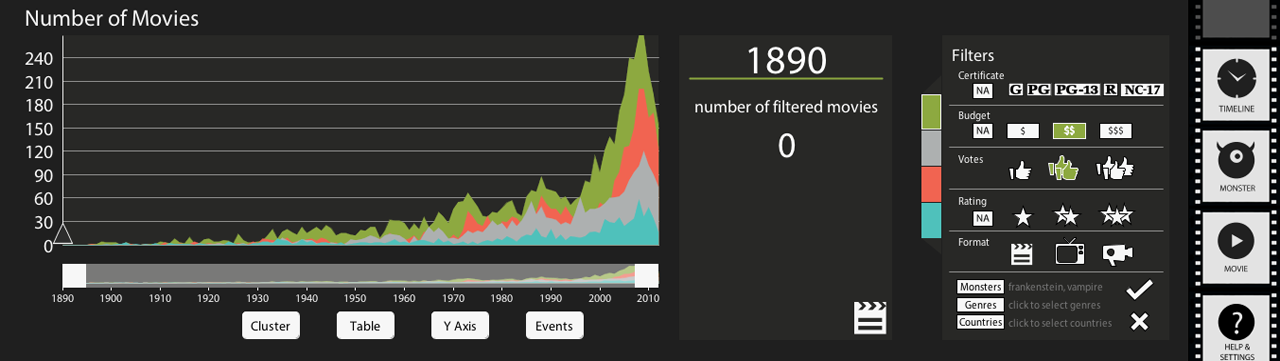Filter rating by two stars
1280x361 pixels.
coord(1066,215)
